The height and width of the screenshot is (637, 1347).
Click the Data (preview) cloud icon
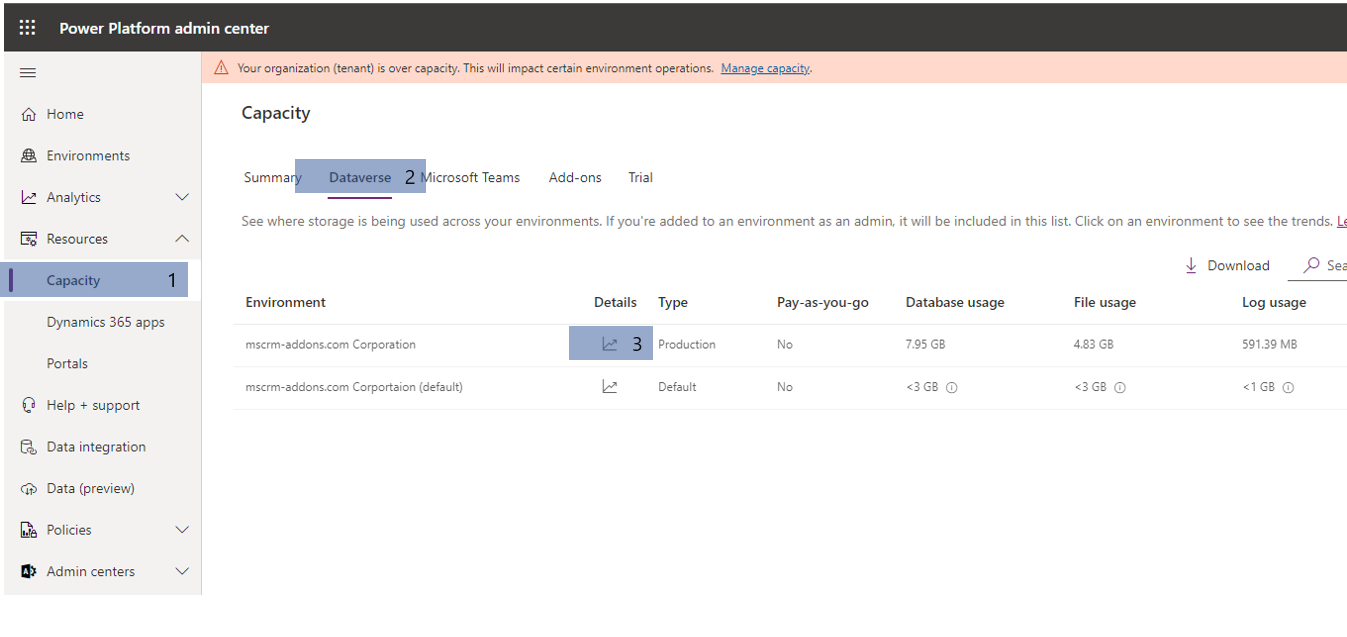[29, 489]
